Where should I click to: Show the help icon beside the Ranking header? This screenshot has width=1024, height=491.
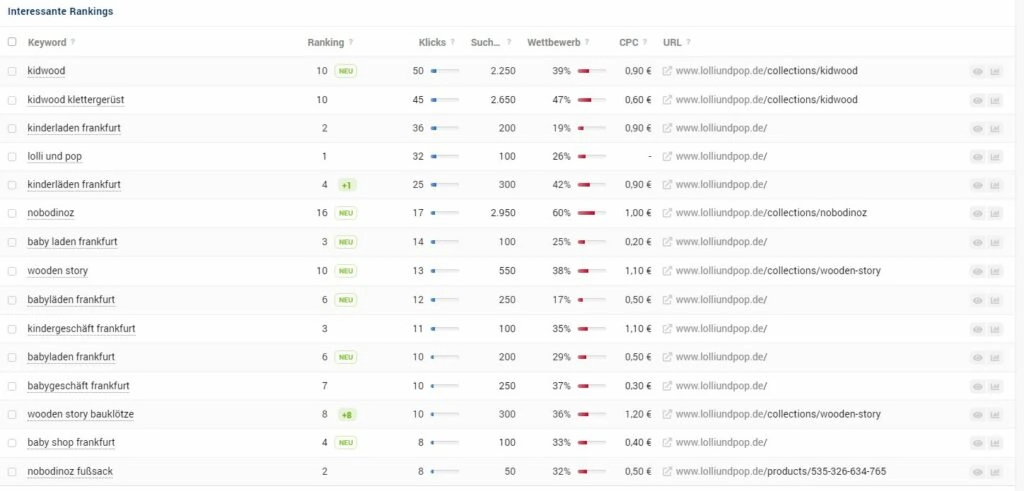pyautogui.click(x=351, y=42)
